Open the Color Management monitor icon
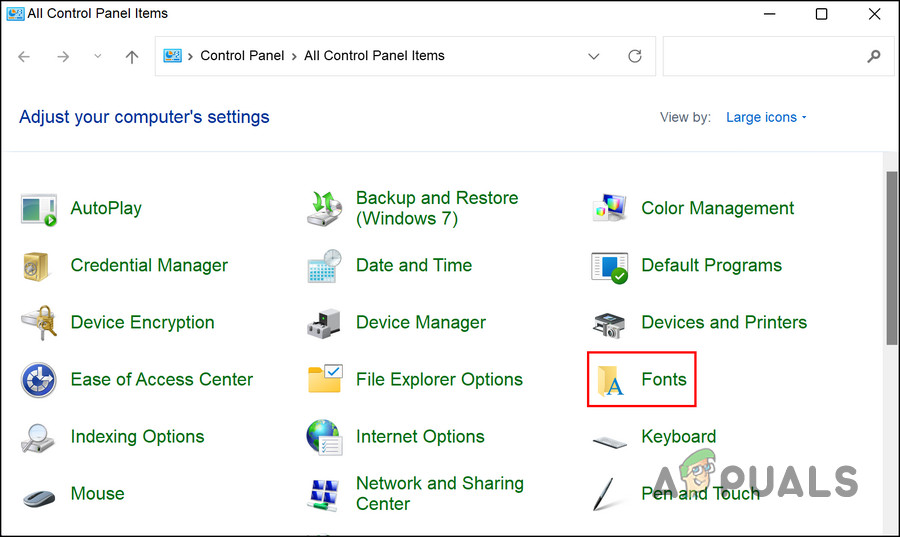This screenshot has width=900, height=537. pyautogui.click(x=610, y=208)
